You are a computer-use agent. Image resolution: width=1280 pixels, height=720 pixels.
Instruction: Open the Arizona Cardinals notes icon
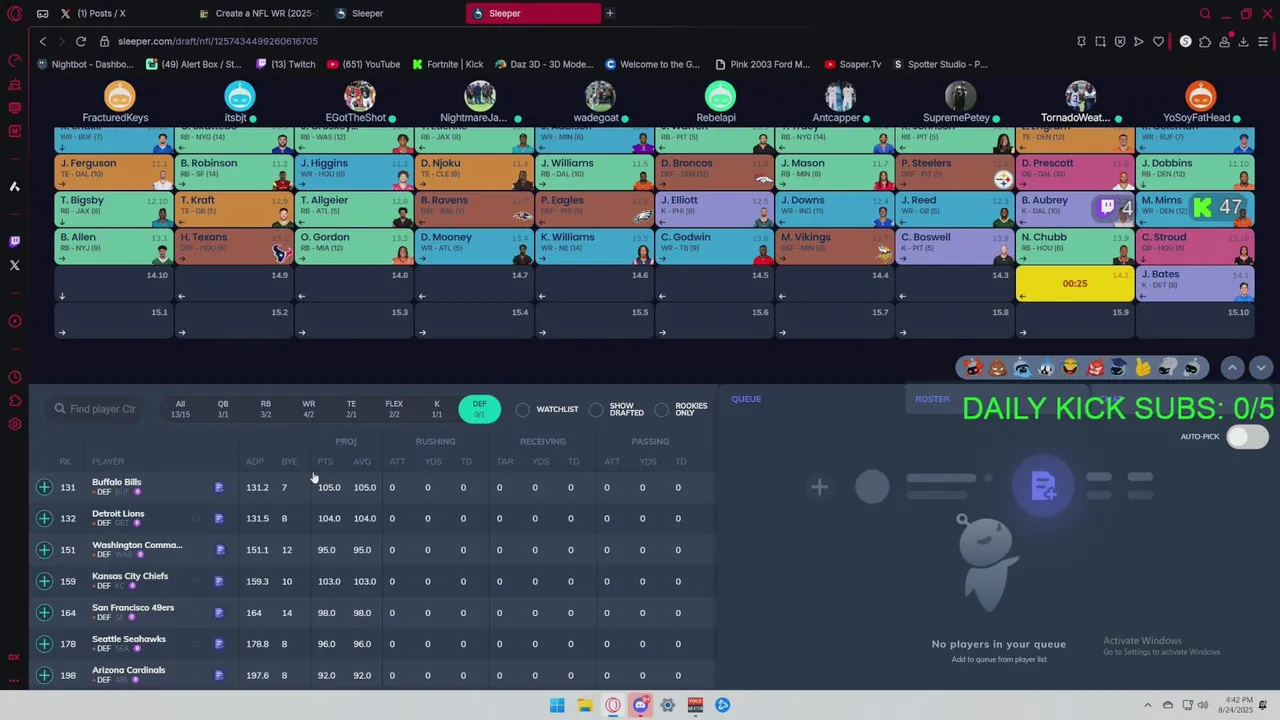[219, 675]
